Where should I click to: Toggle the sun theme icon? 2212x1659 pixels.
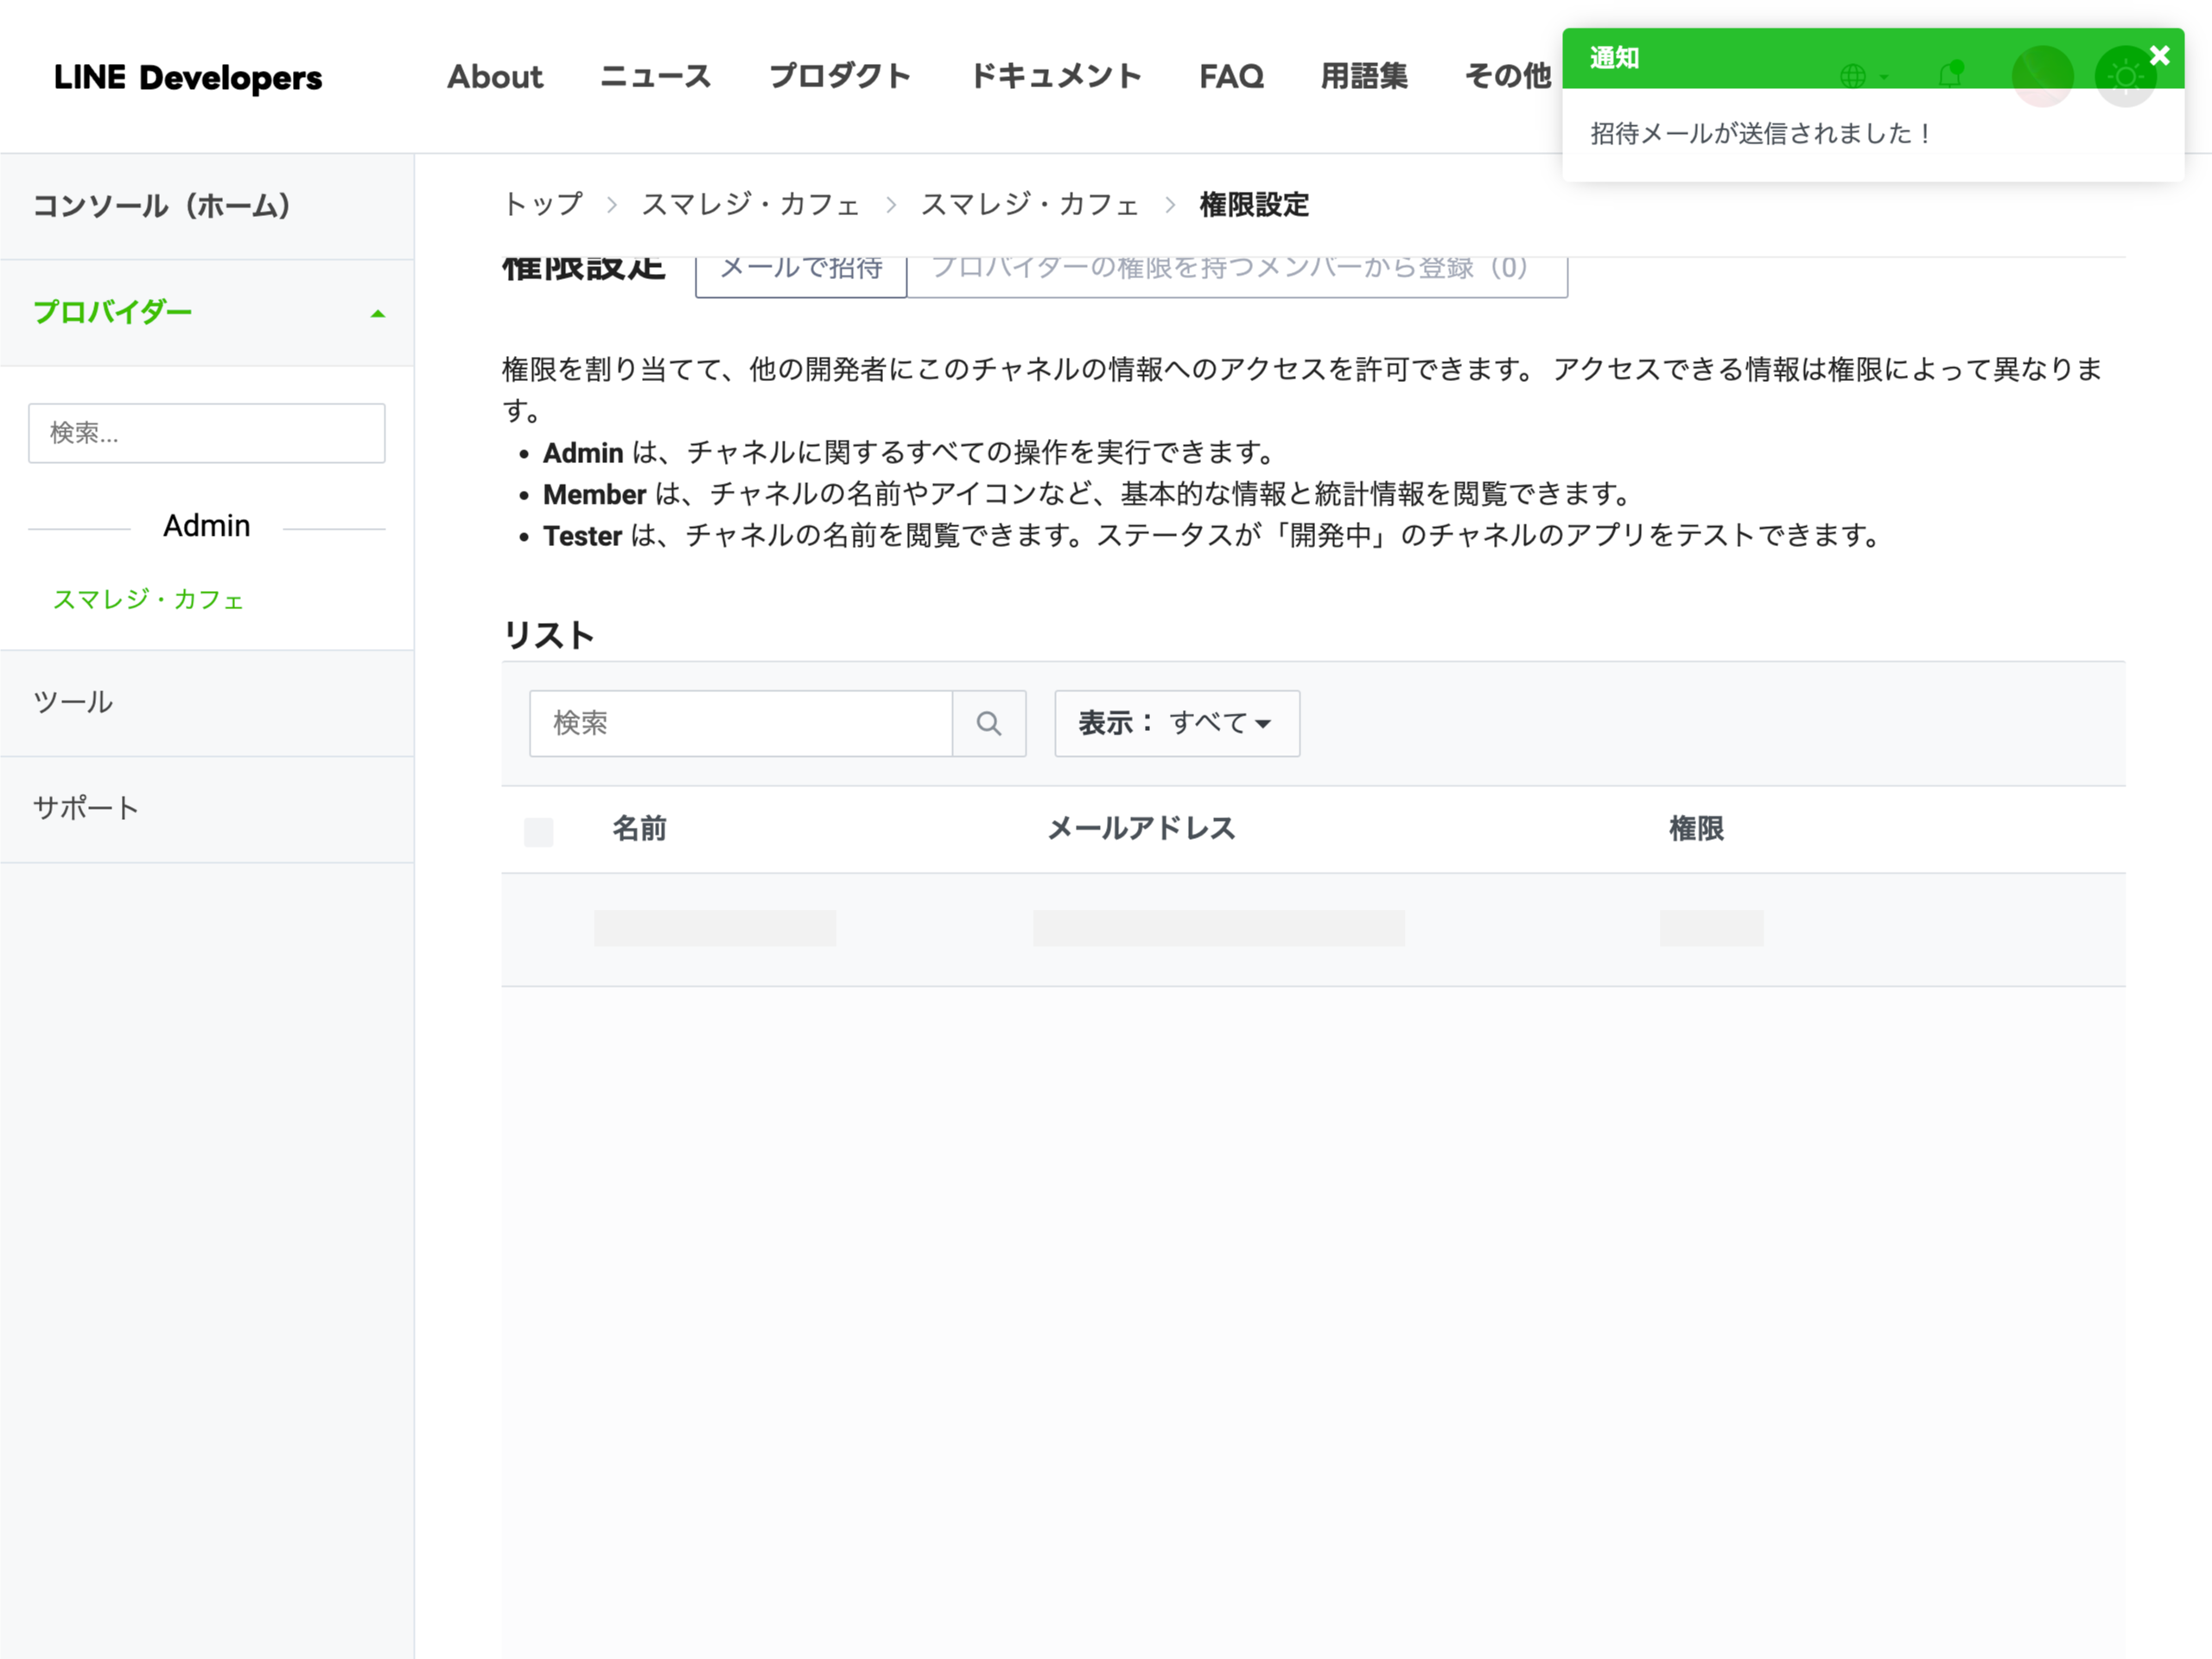(x=2126, y=76)
